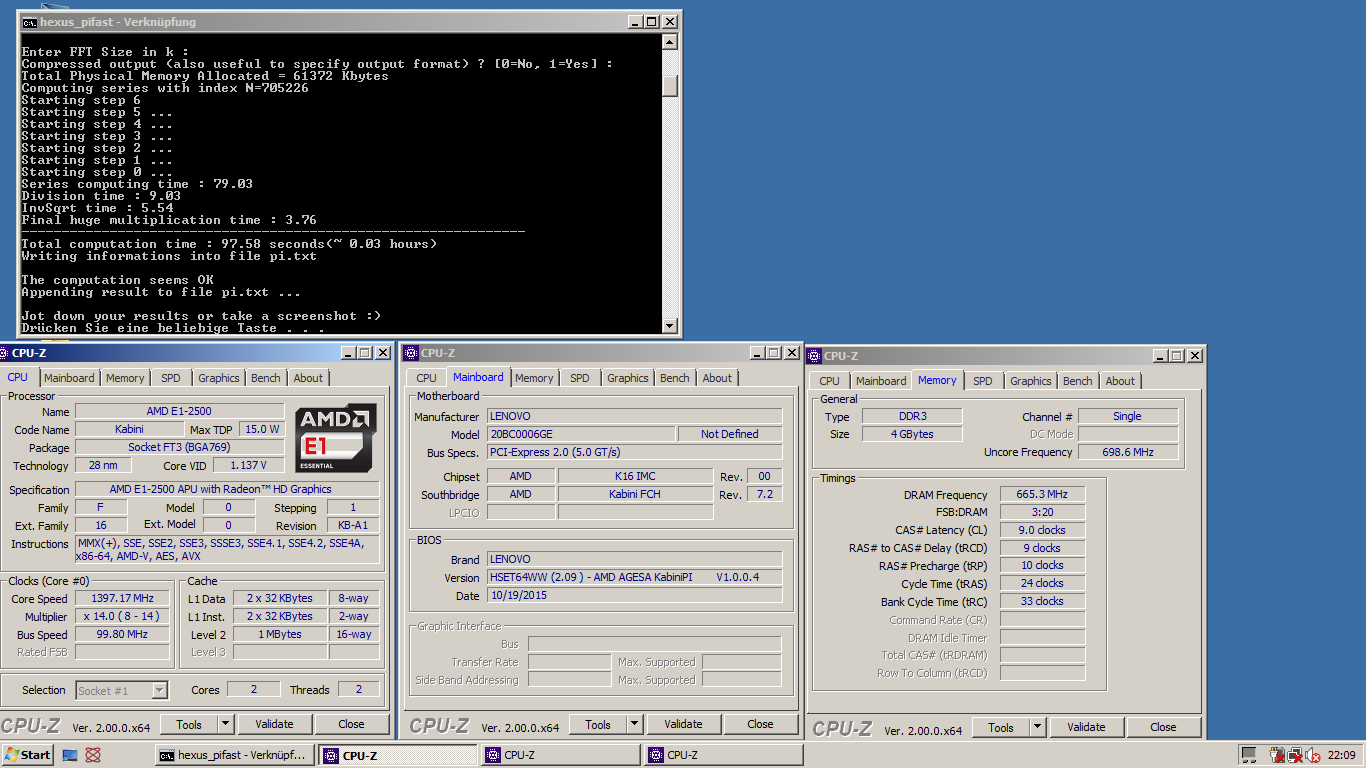Click the Manufacturer field 'LENOVO'
Image resolution: width=1366 pixels, height=768 pixels.
pyautogui.click(x=634, y=416)
